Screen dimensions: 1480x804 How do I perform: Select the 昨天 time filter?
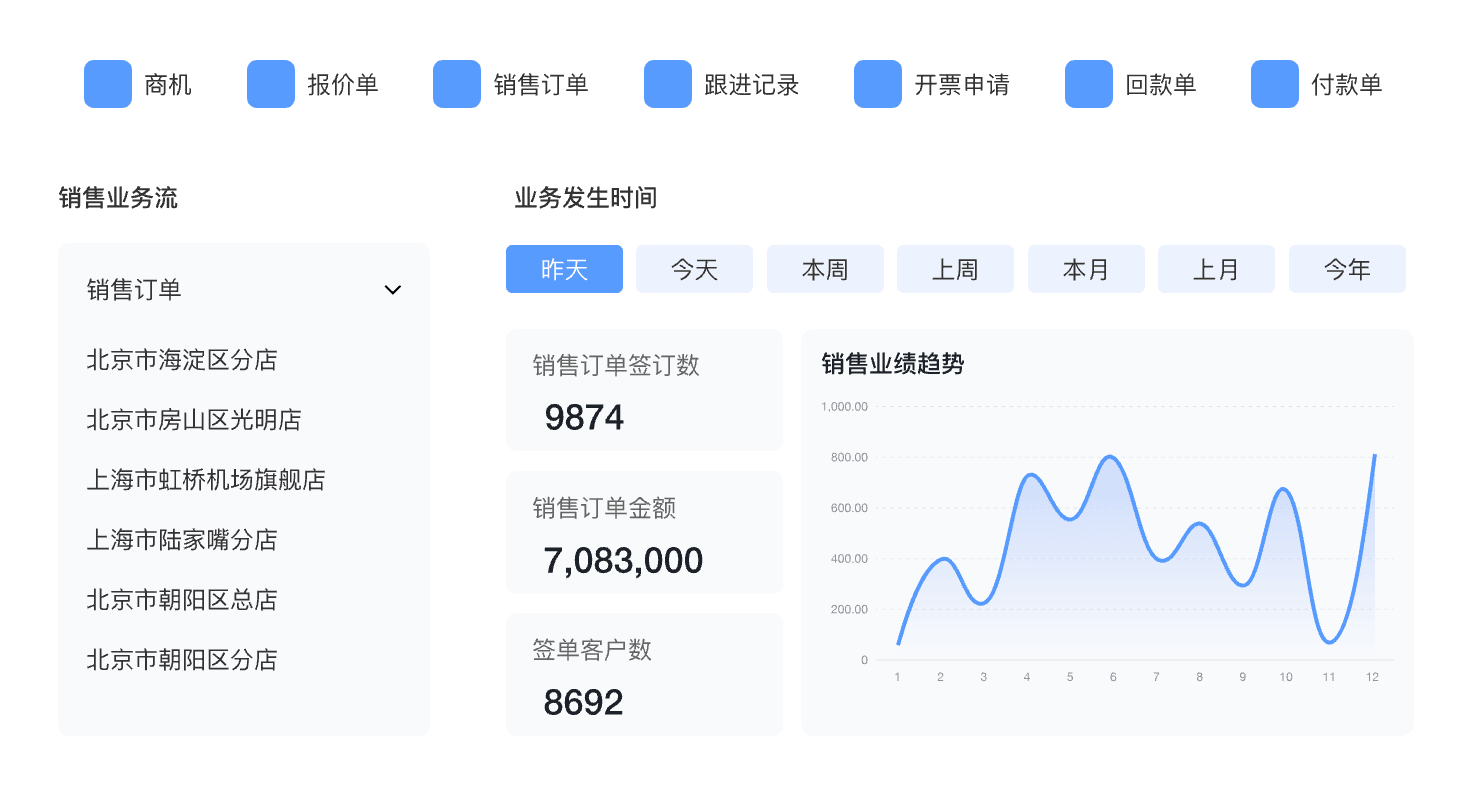[x=564, y=269]
